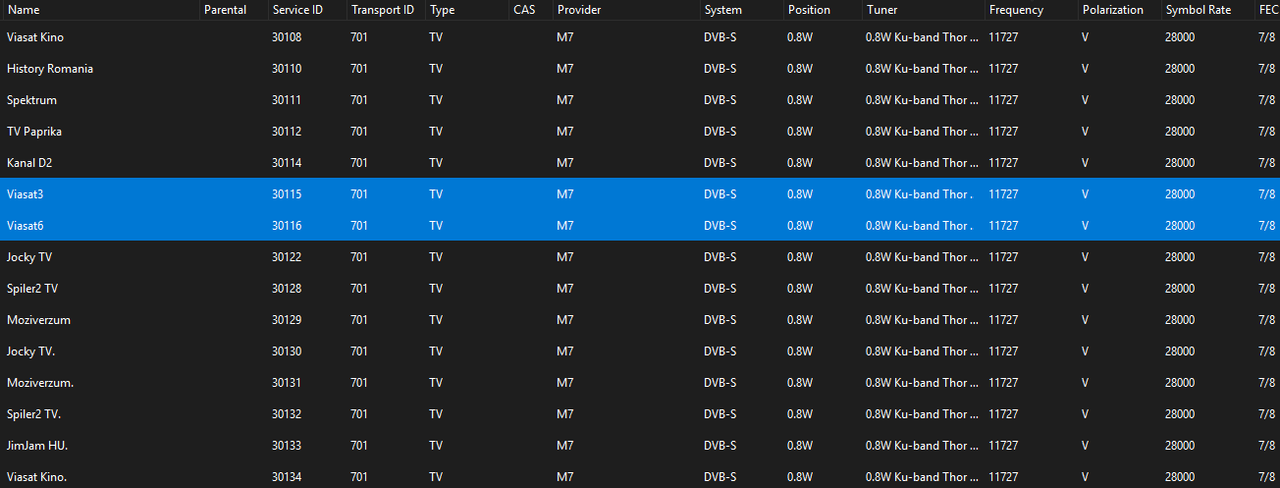The height and width of the screenshot is (488, 1280).
Task: Sort by the FEC column header
Action: pyautogui.click(x=1267, y=10)
